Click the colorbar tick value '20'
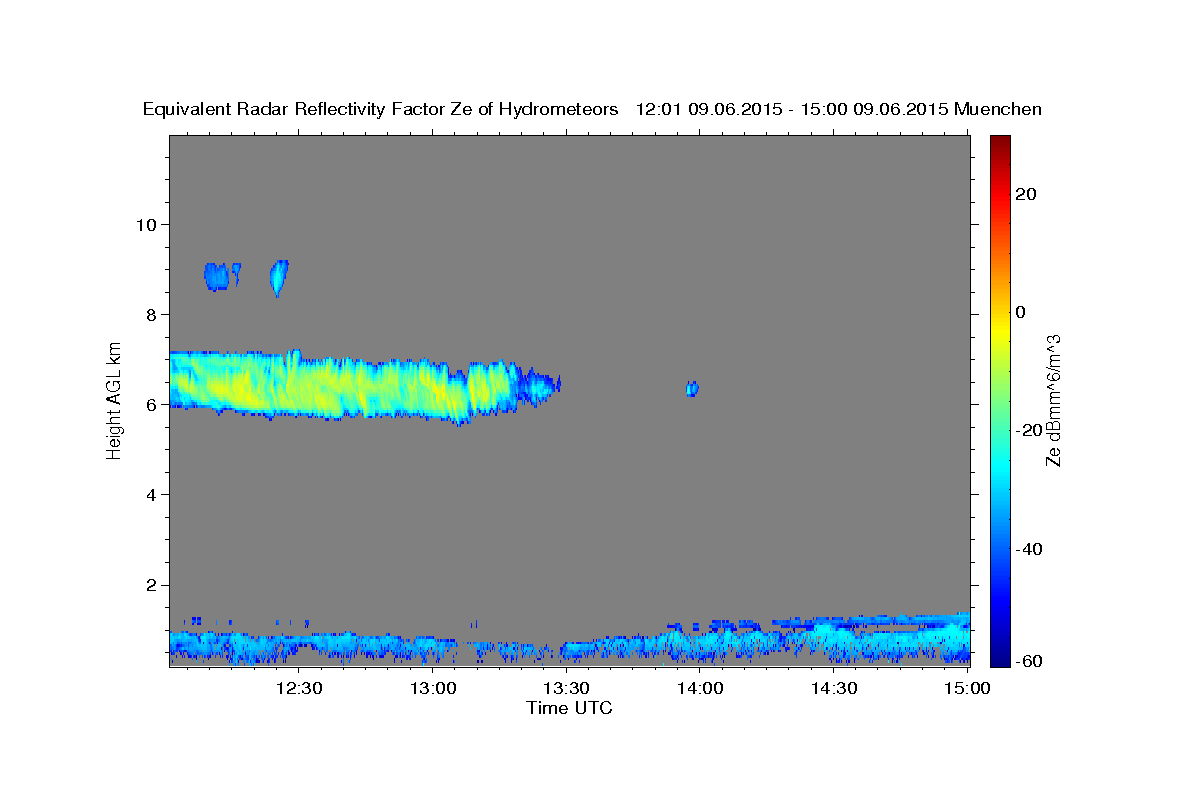1200x800 pixels. tap(1025, 194)
